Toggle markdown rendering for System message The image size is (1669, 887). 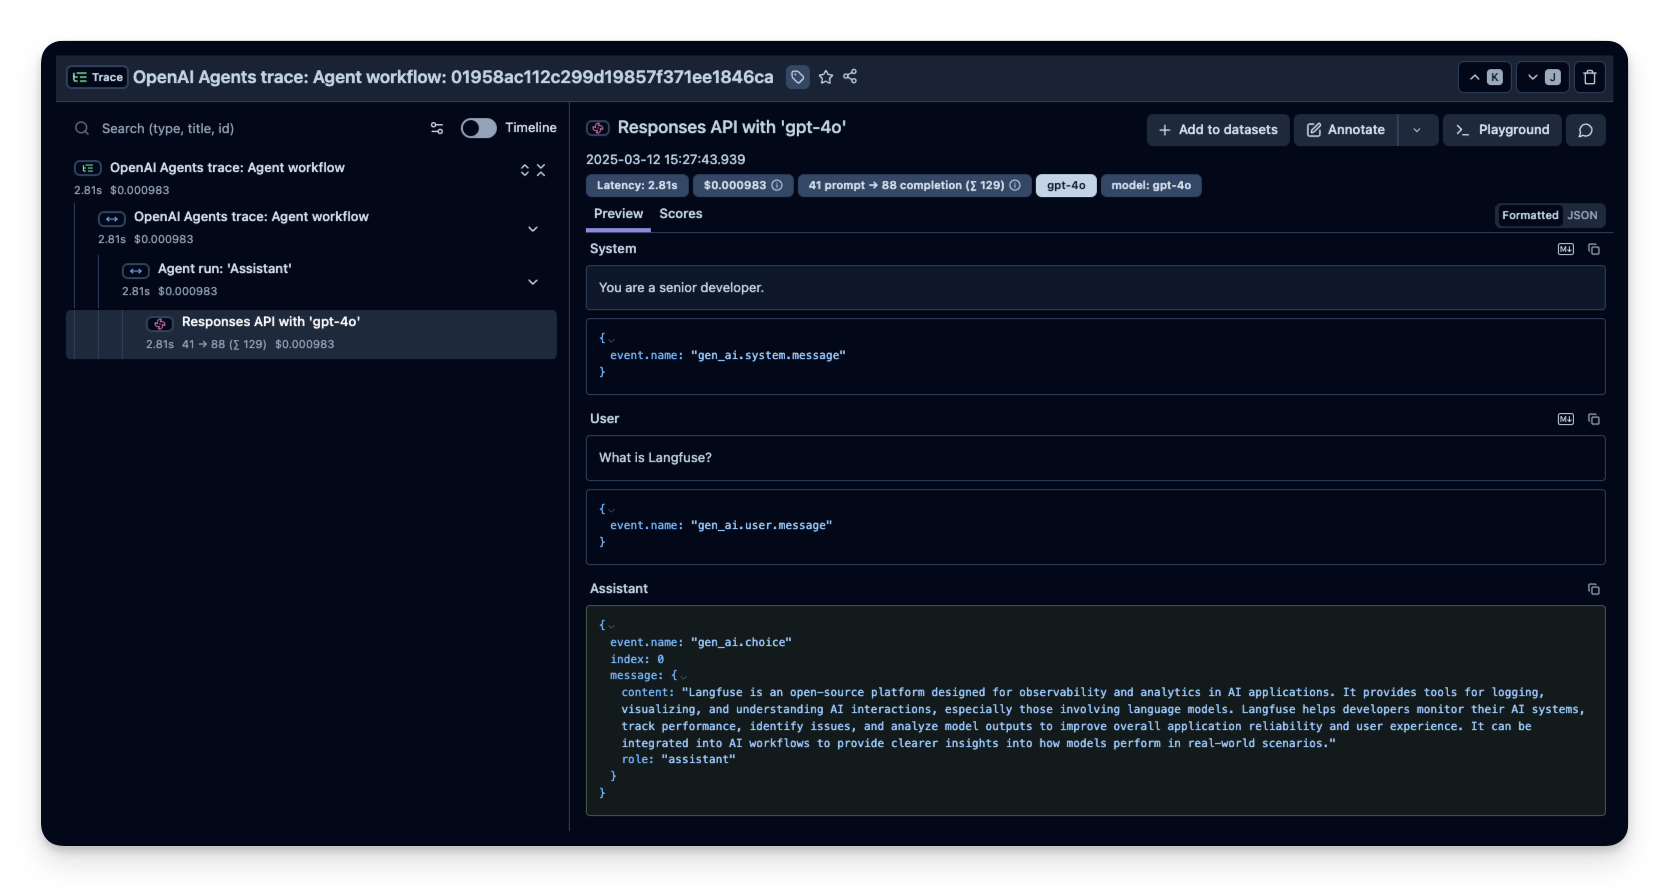coord(1566,249)
